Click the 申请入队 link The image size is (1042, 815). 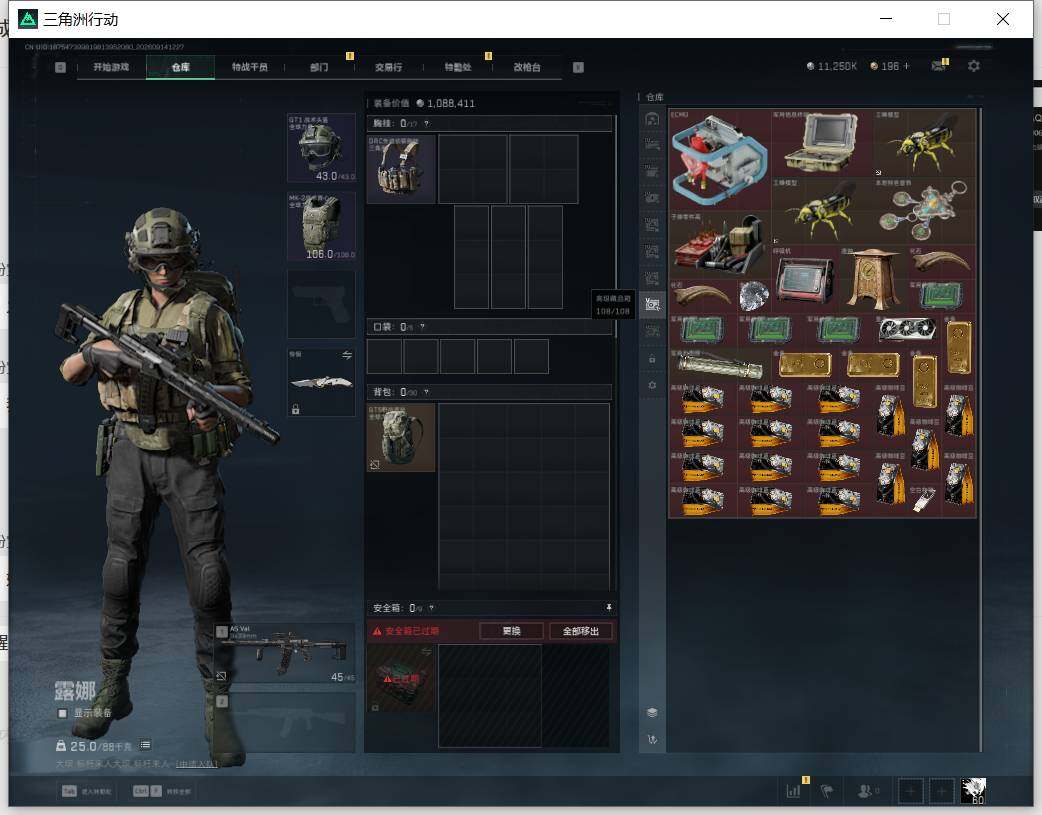coord(197,764)
